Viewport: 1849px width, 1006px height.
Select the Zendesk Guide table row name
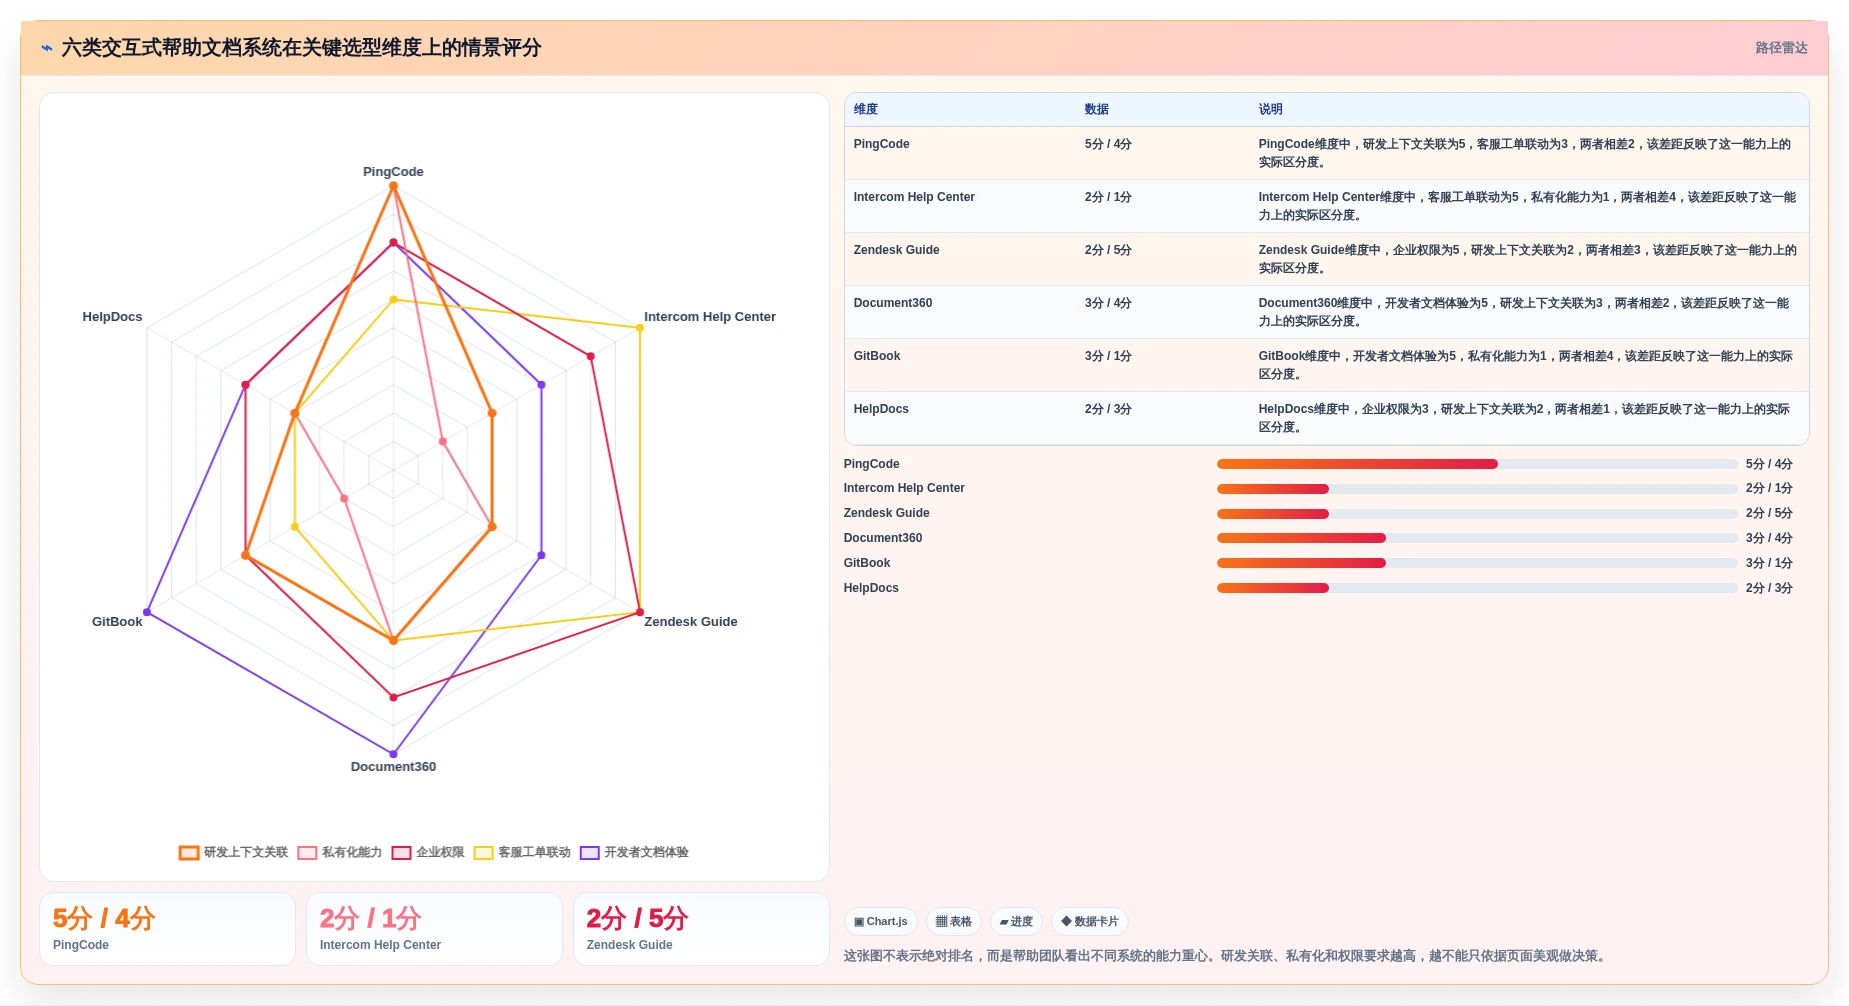pyautogui.click(x=896, y=250)
